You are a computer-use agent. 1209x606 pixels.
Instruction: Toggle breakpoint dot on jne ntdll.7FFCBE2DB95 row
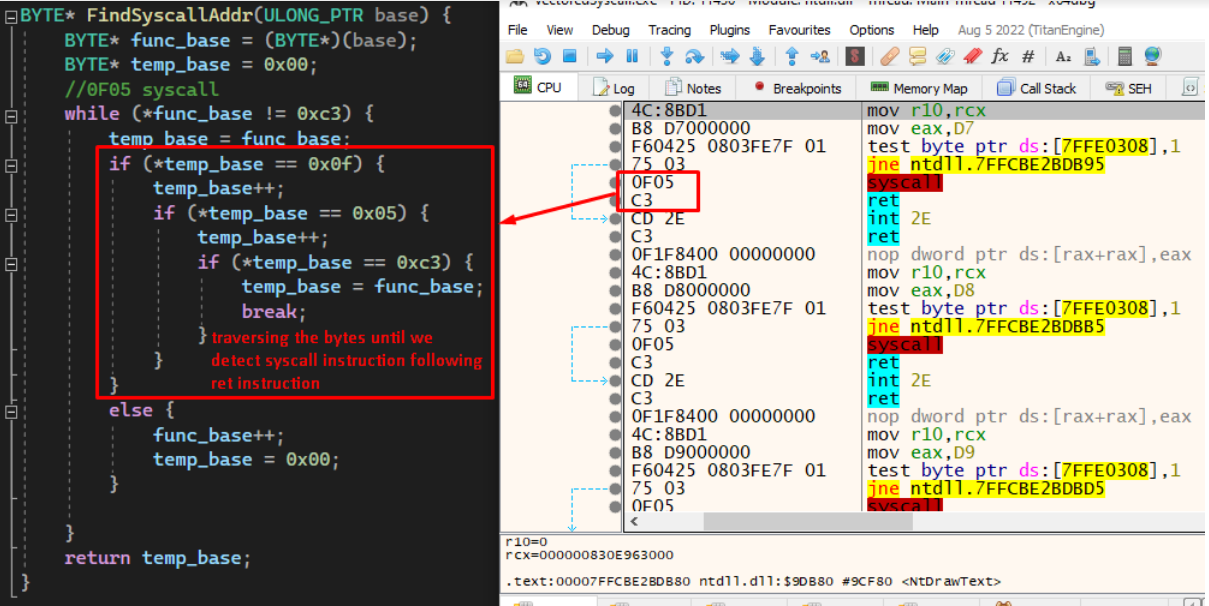(x=615, y=165)
